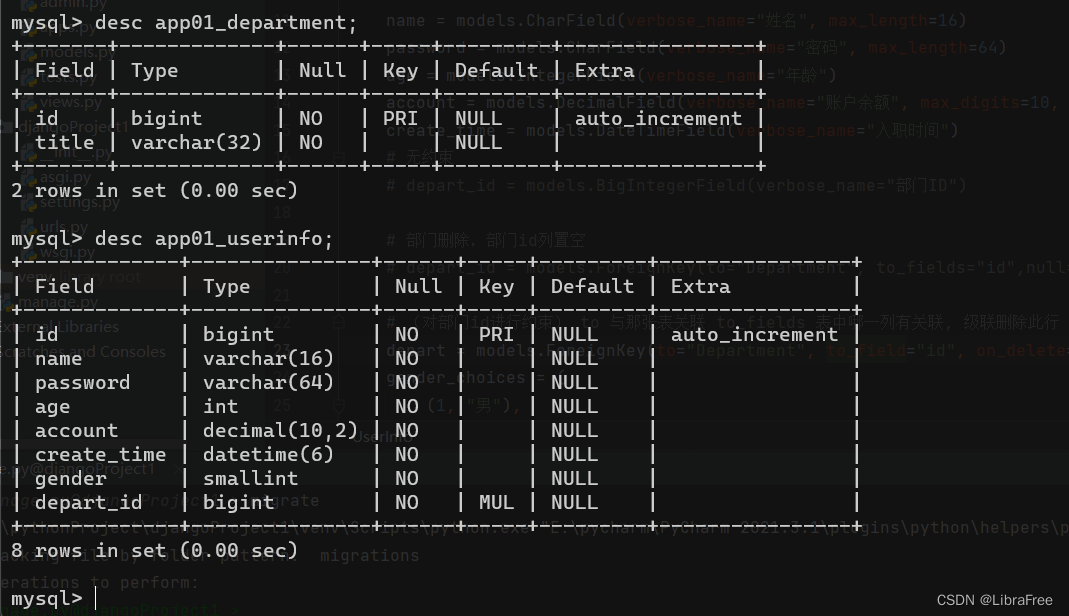Click the CSDN @LibraFree watermark
Viewport: 1069px width, 616px height.
pyautogui.click(x=994, y=600)
